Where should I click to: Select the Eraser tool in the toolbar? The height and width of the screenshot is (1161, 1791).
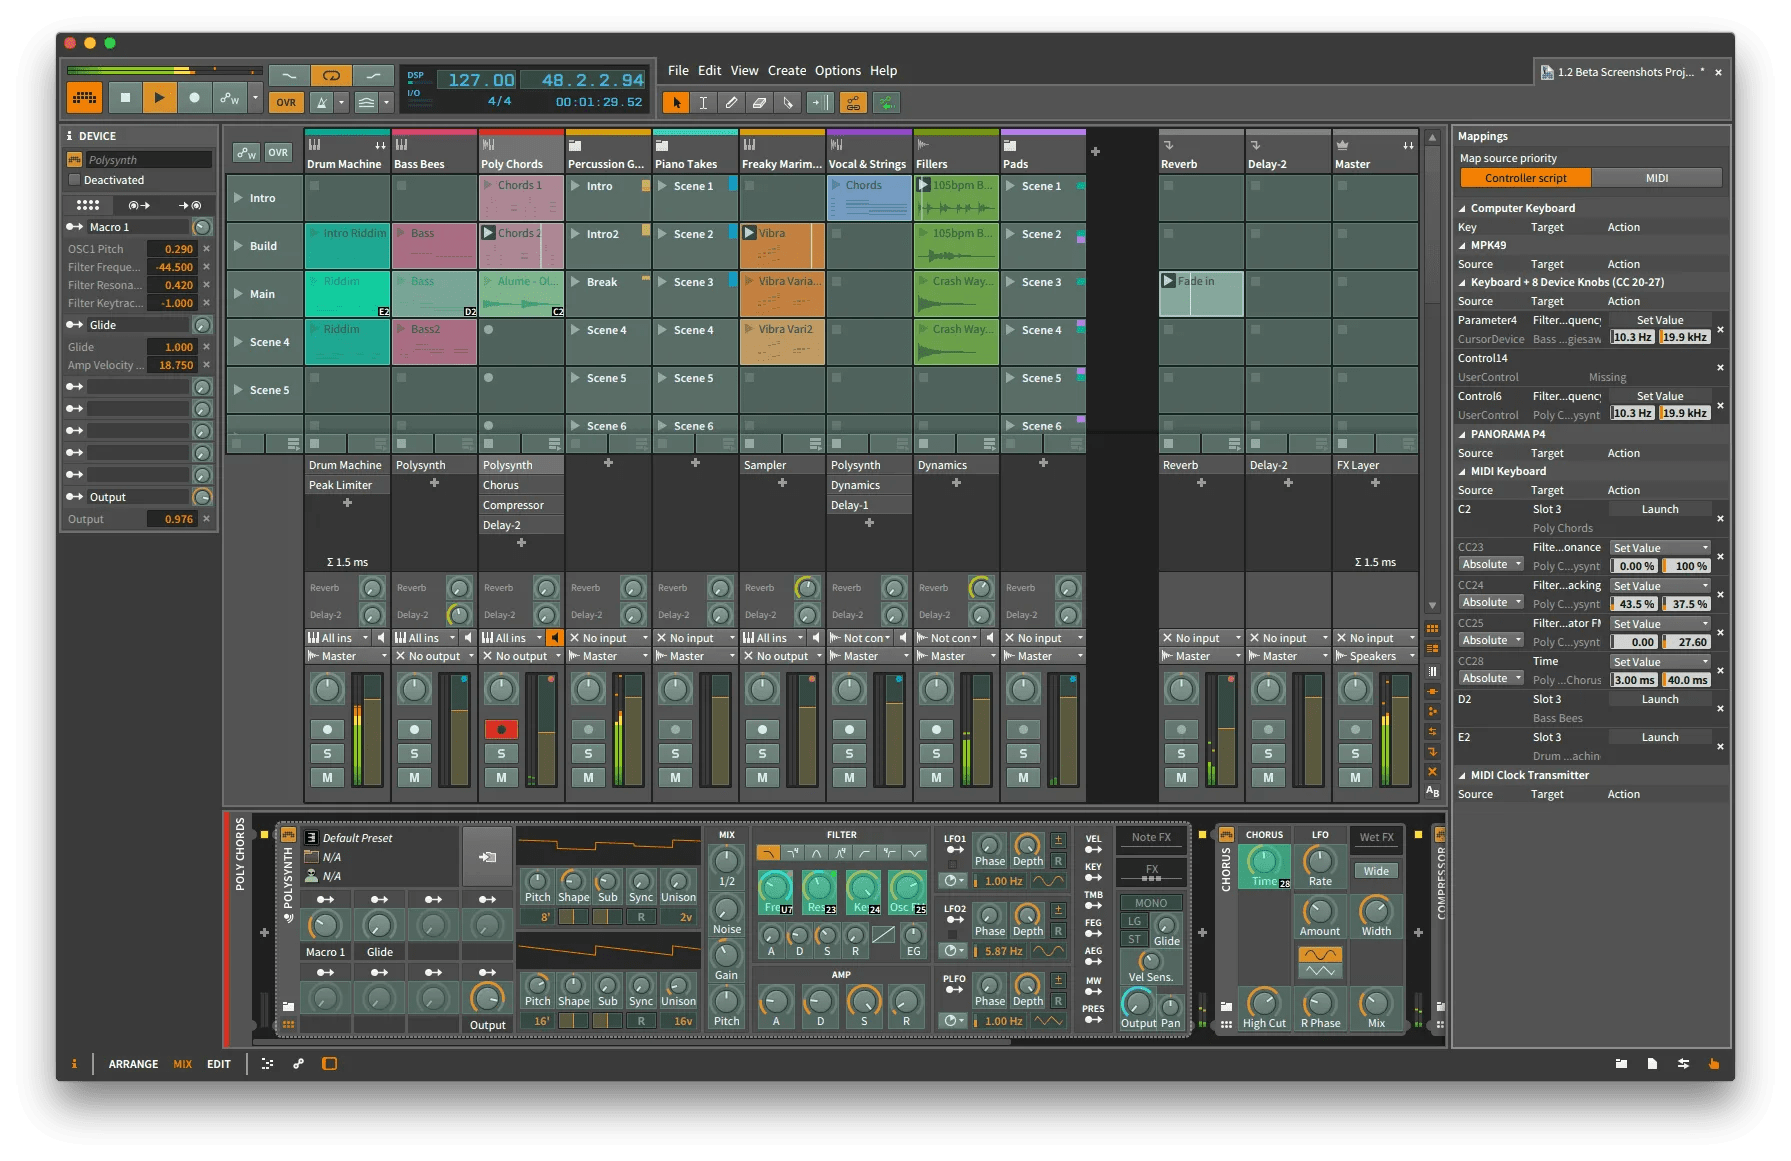760,102
